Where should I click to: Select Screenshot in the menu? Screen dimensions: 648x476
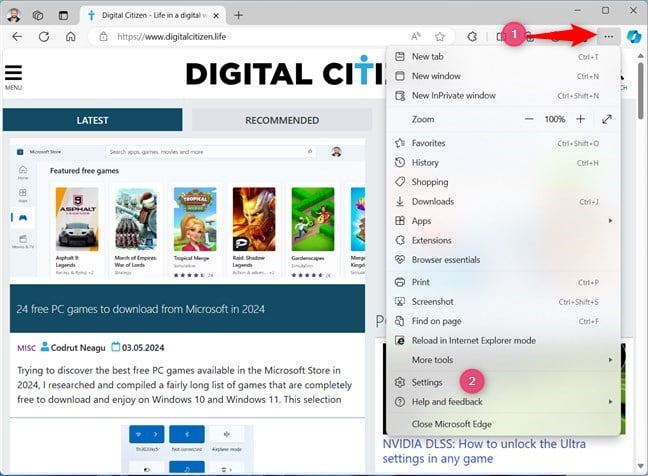click(503, 302)
